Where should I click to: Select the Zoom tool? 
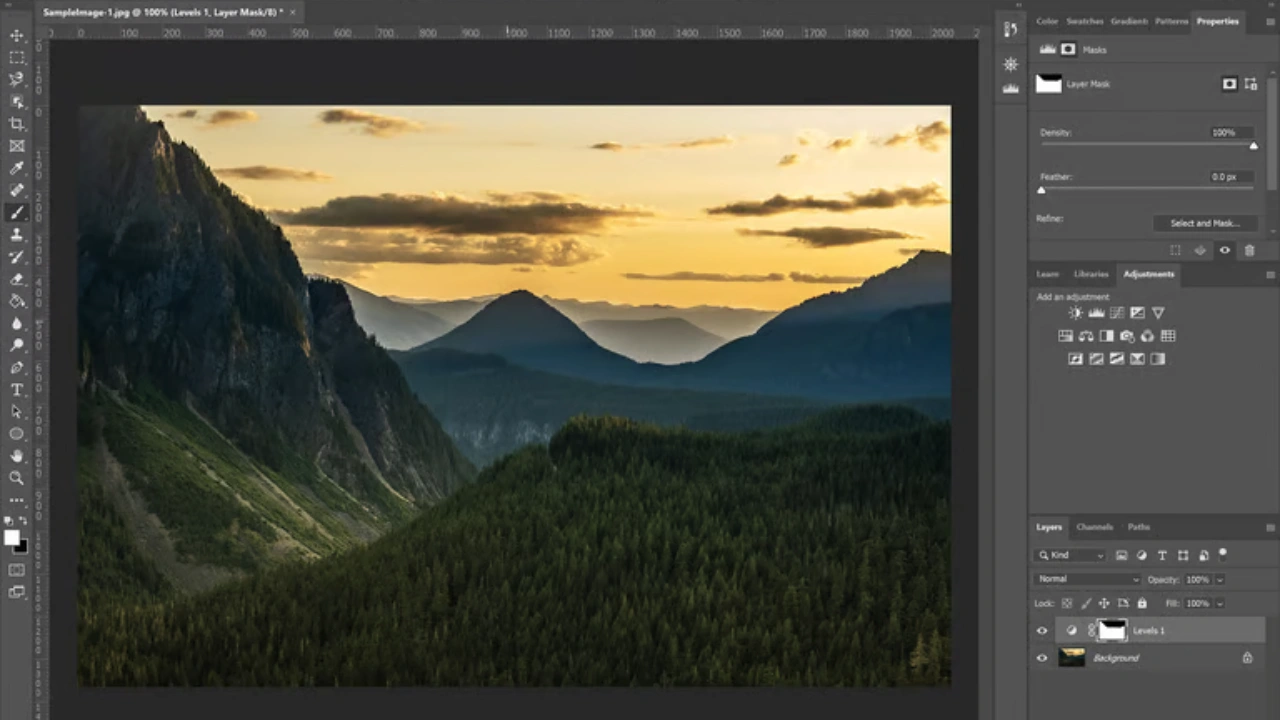coord(16,478)
